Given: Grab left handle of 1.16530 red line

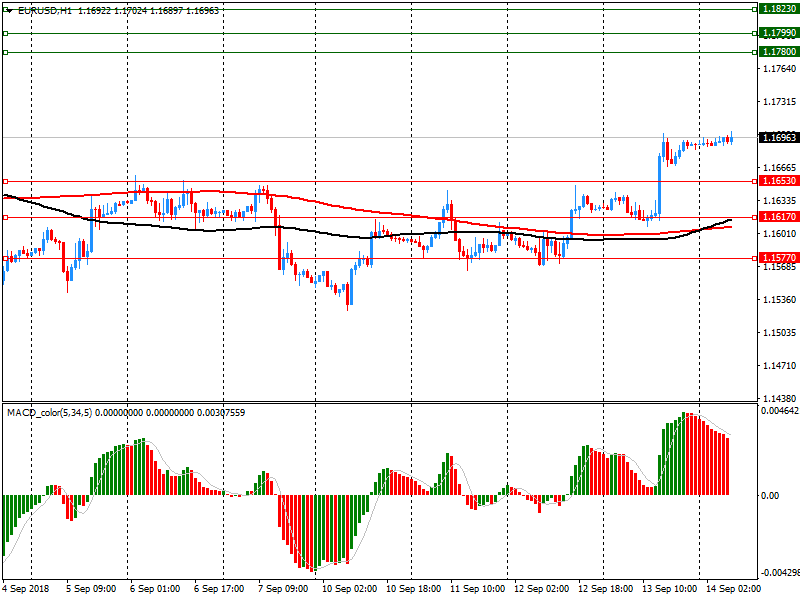Looking at the screenshot, I should [x=5, y=181].
